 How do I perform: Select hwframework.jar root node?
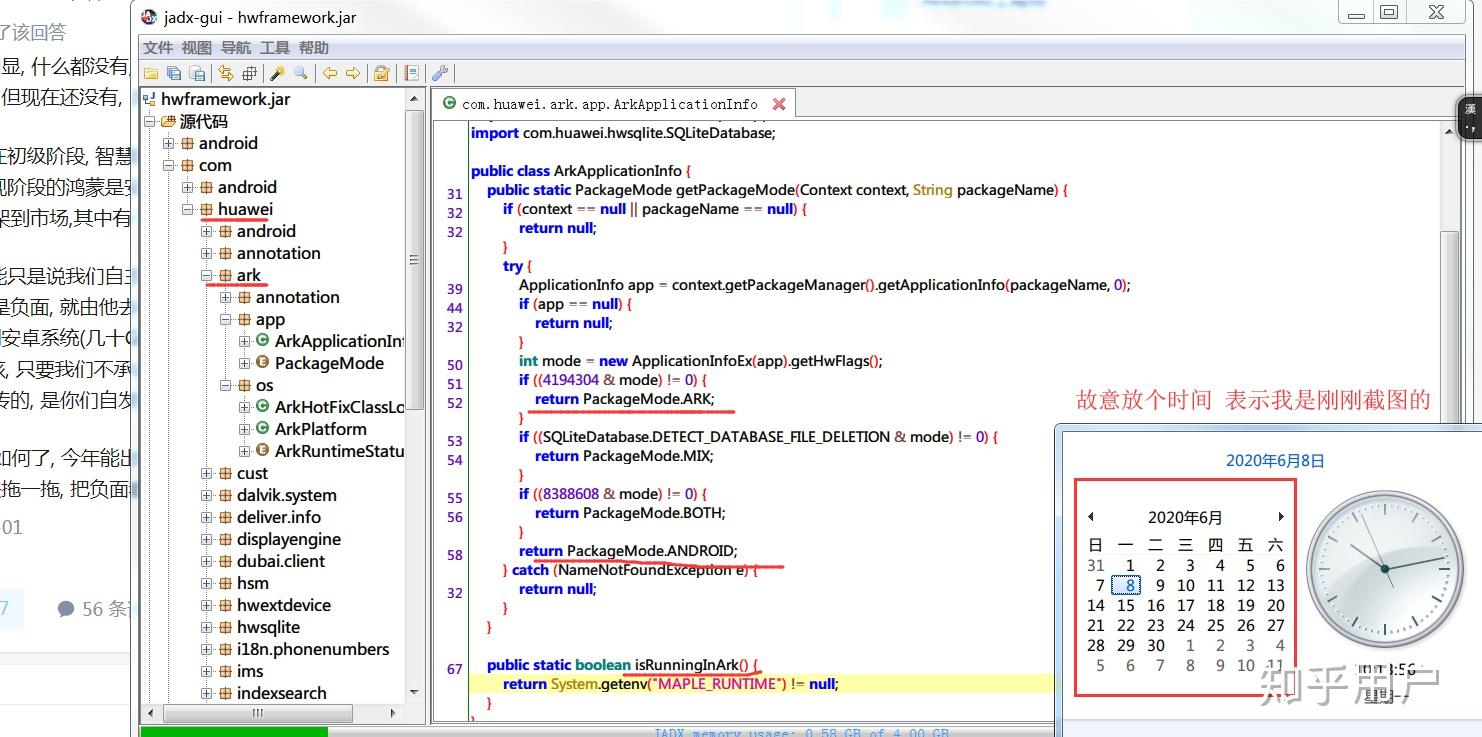coord(226,99)
